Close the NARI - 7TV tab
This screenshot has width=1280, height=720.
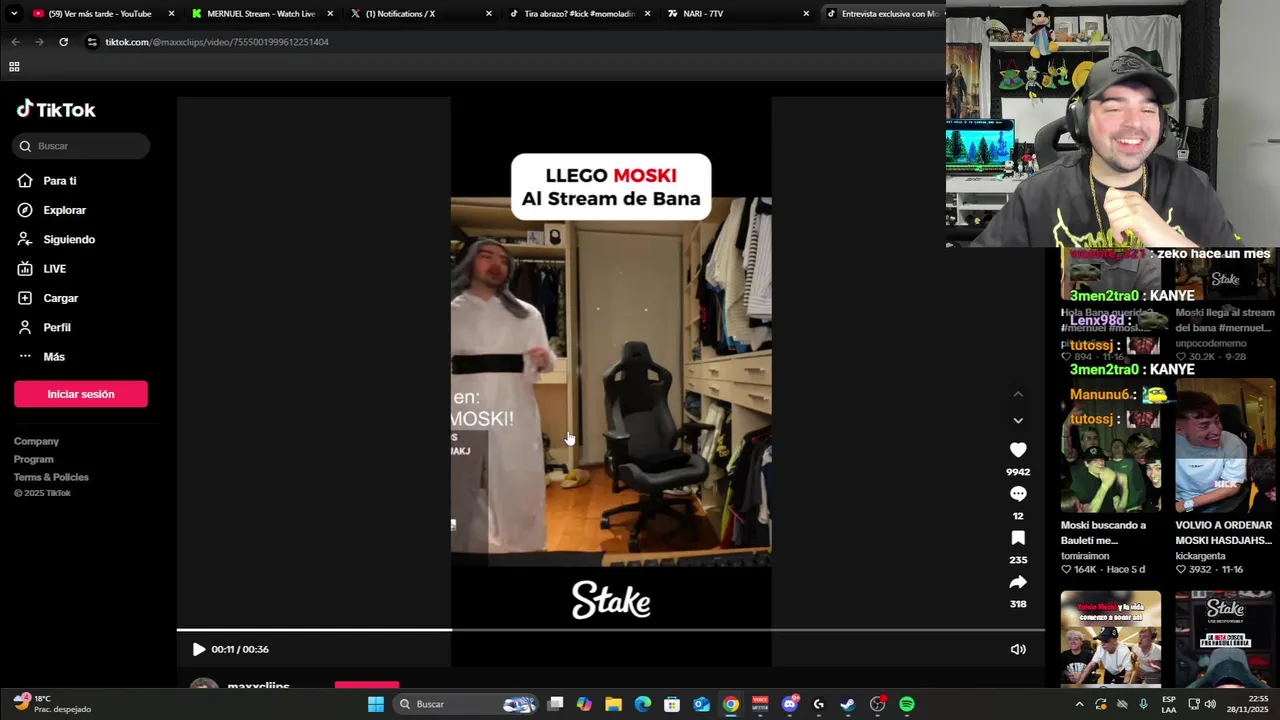point(806,14)
